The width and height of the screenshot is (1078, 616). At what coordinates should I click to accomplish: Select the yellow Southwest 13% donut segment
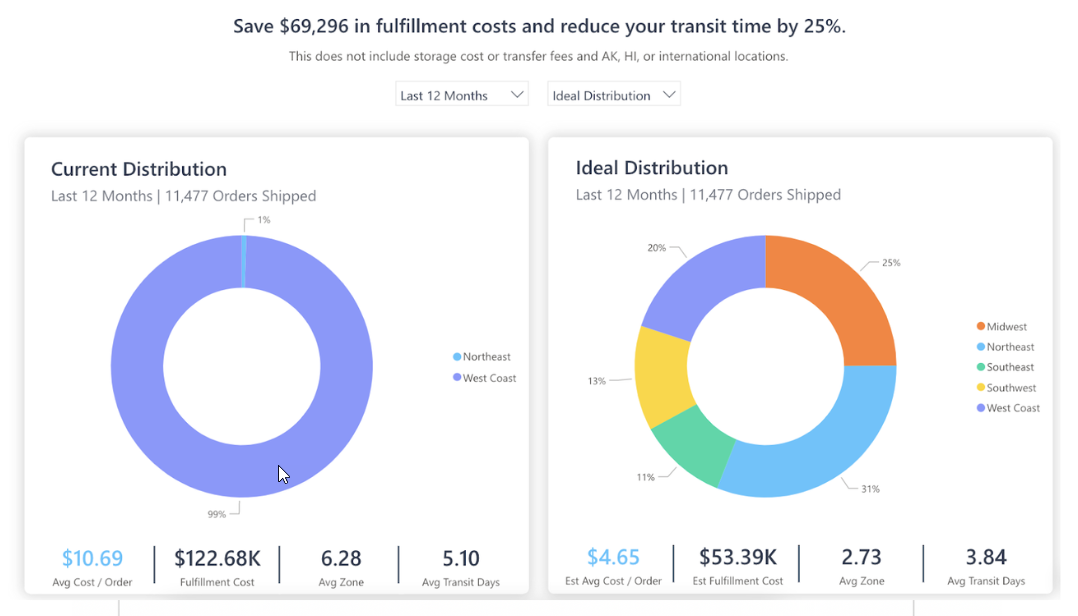[661, 375]
